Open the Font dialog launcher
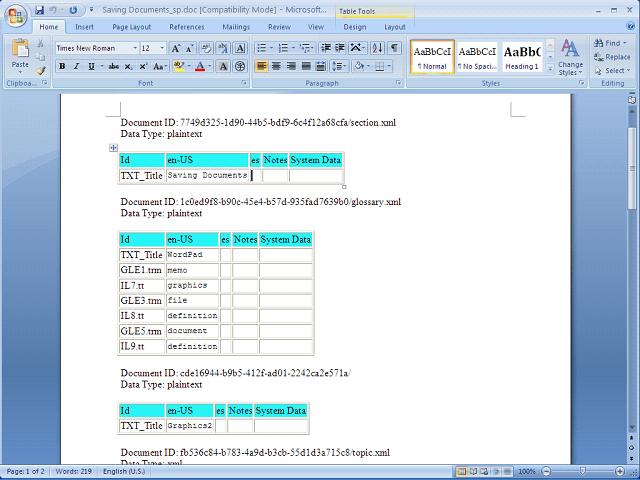 coord(244,83)
